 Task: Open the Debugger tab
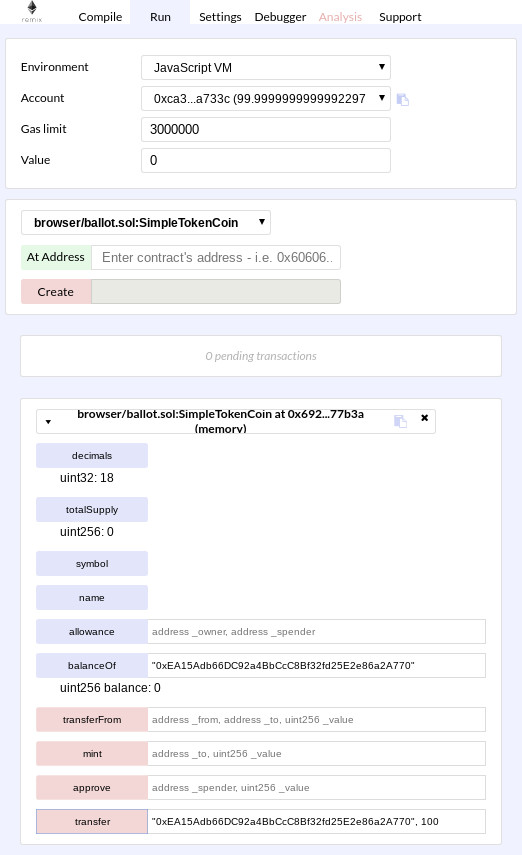click(280, 17)
